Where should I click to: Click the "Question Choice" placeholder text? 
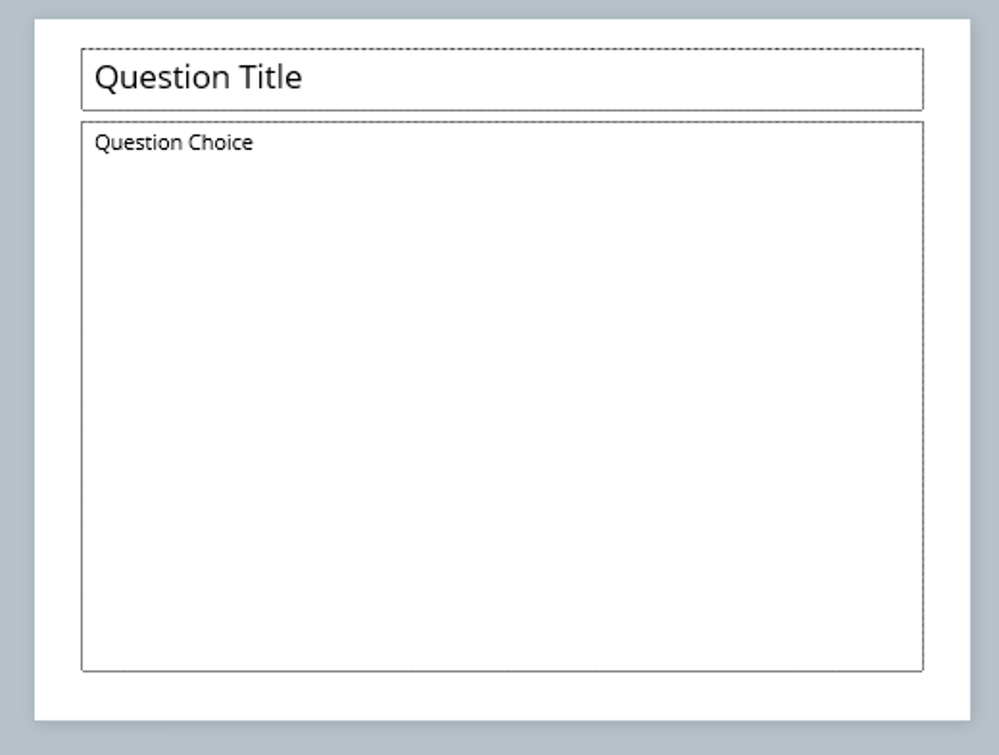(174, 143)
